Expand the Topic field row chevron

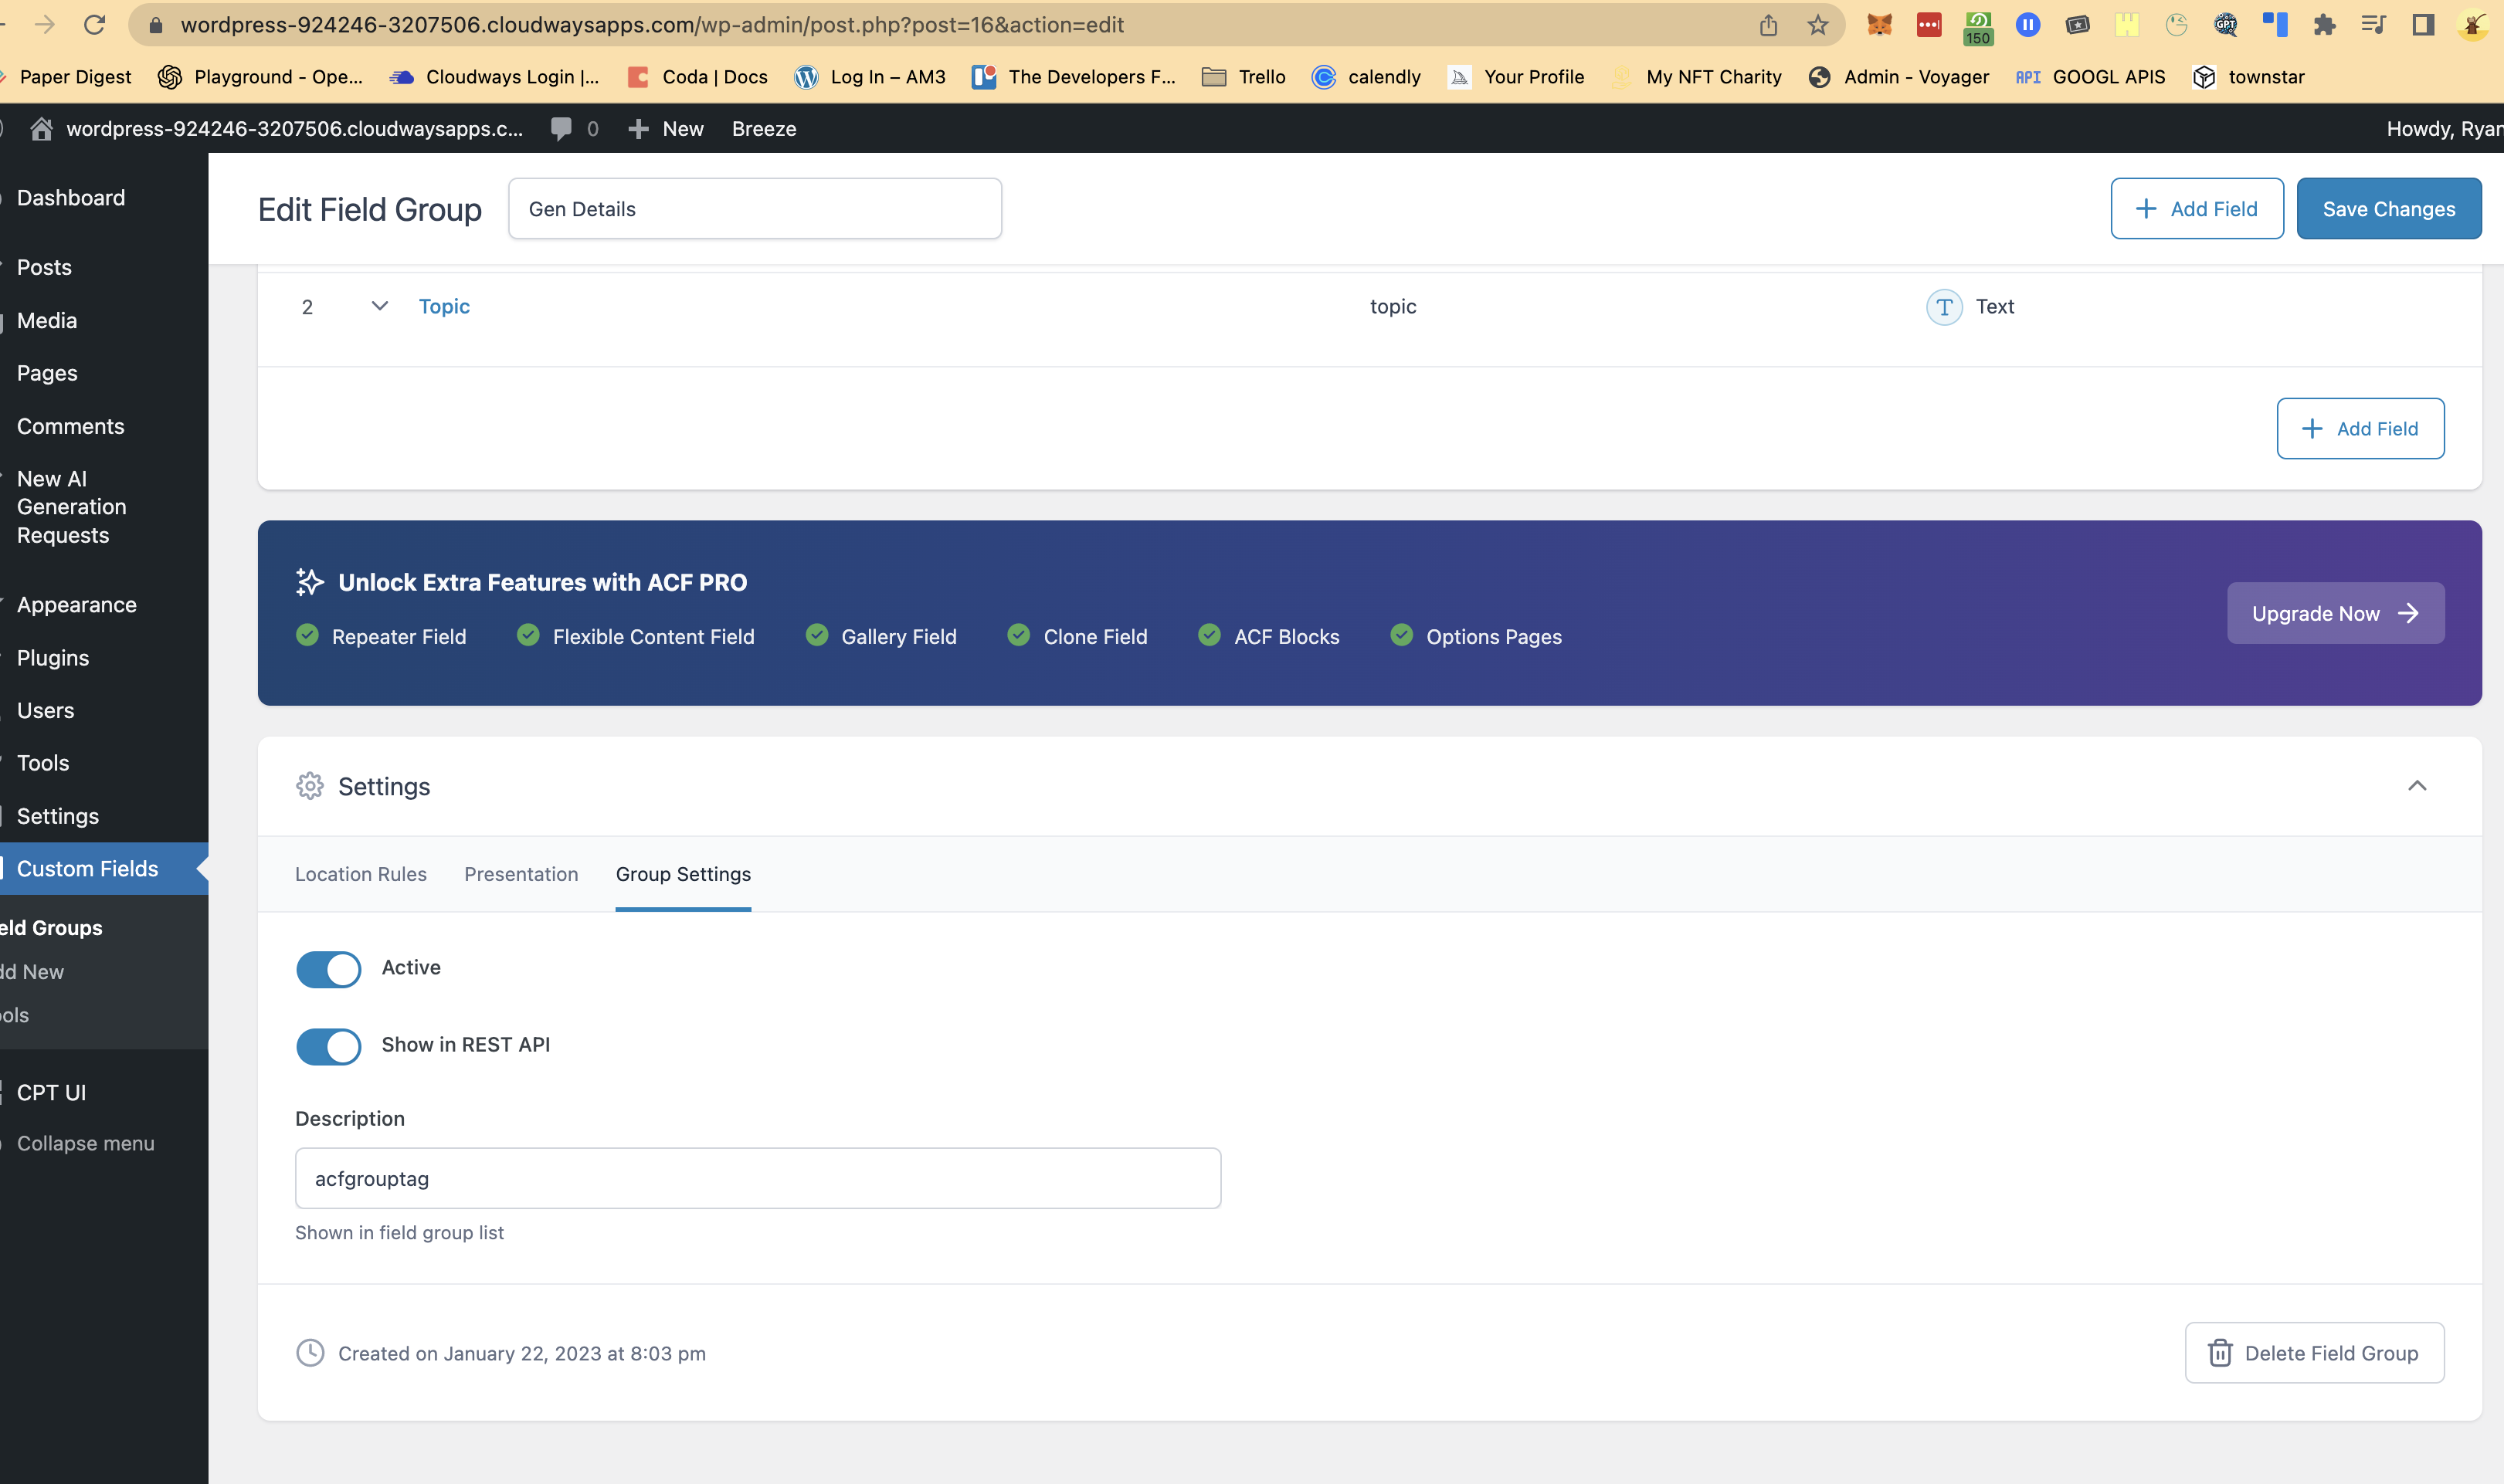tap(380, 306)
